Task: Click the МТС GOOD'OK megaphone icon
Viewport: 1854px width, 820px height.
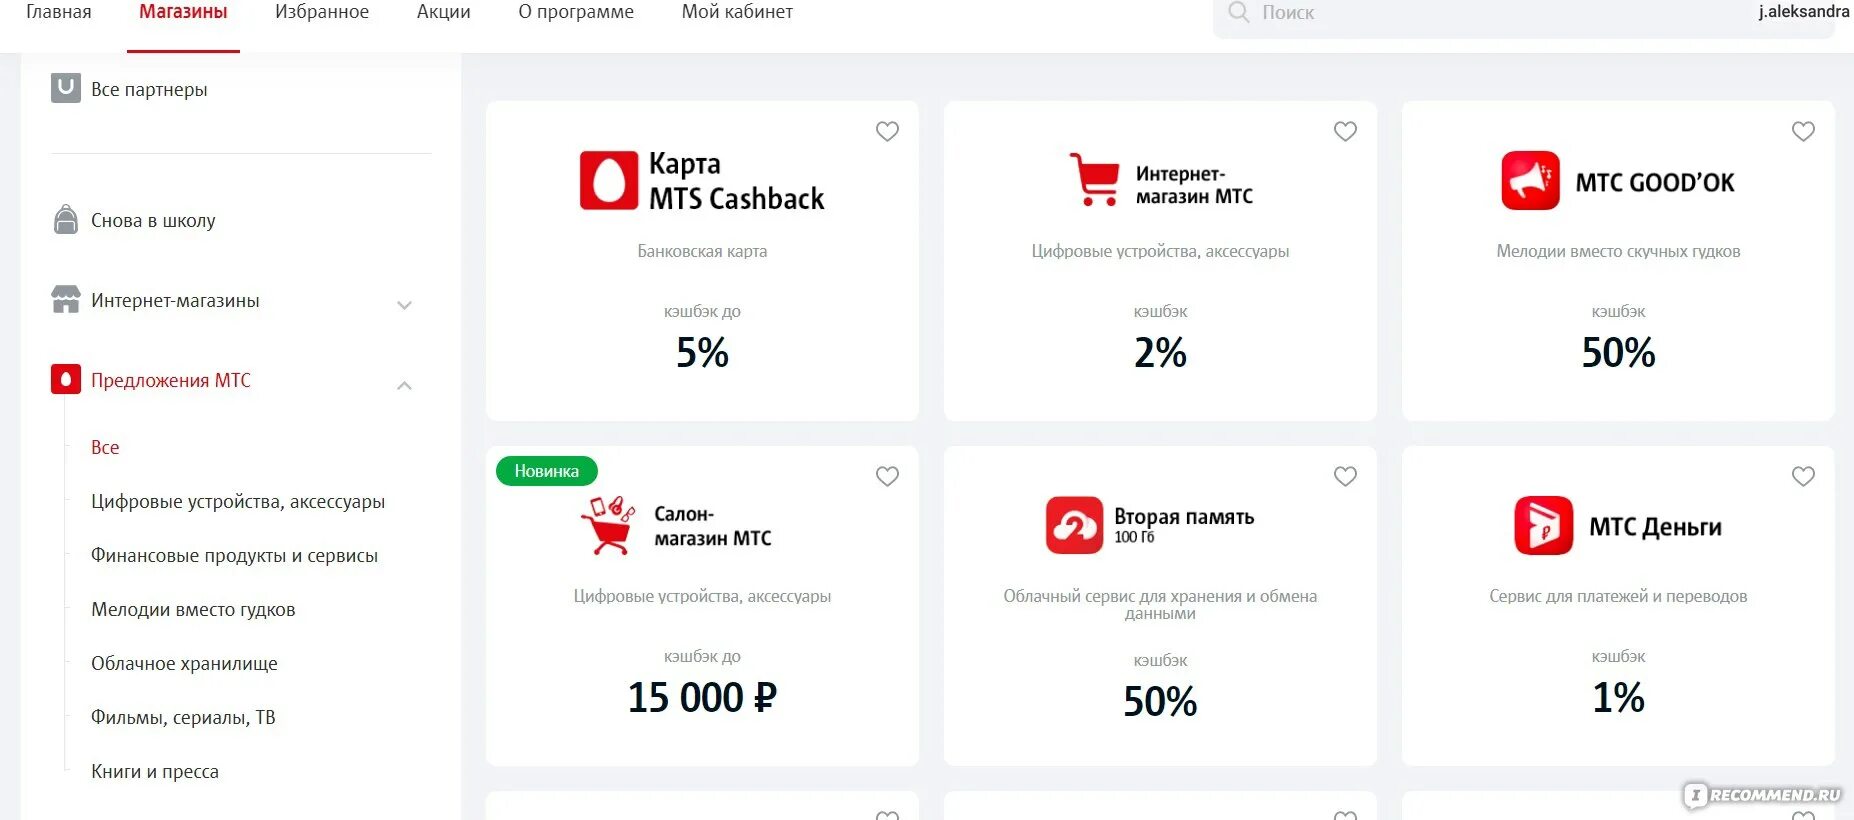Action: (x=1530, y=181)
